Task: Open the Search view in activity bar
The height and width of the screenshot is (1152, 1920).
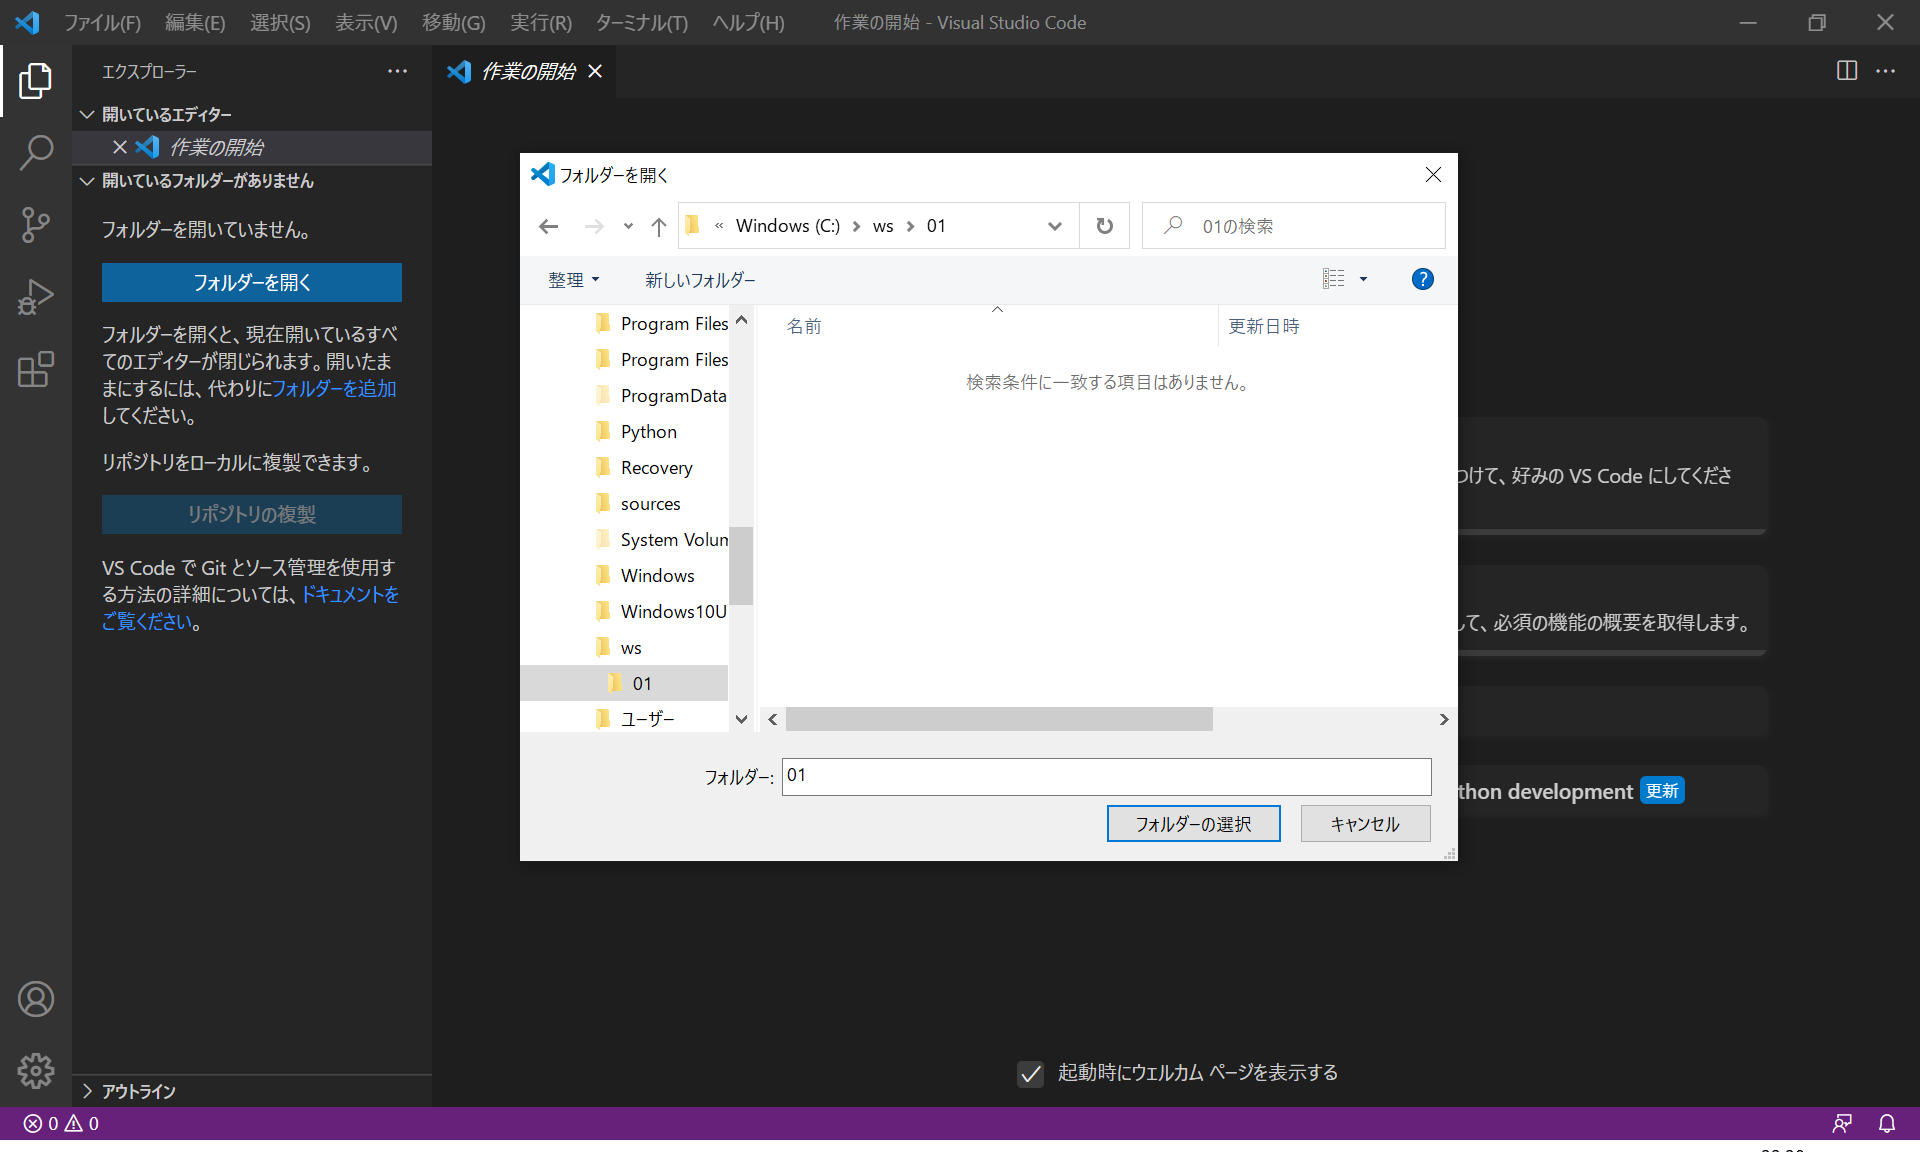Action: coord(36,153)
